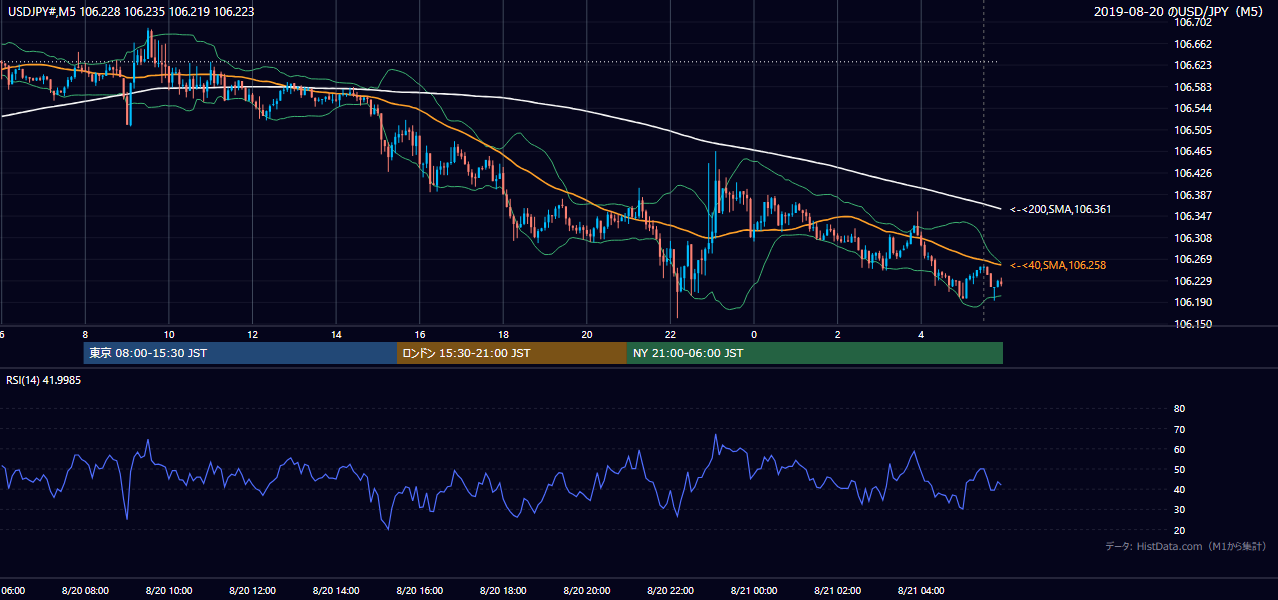Click the RSI 20 level label

point(1179,530)
